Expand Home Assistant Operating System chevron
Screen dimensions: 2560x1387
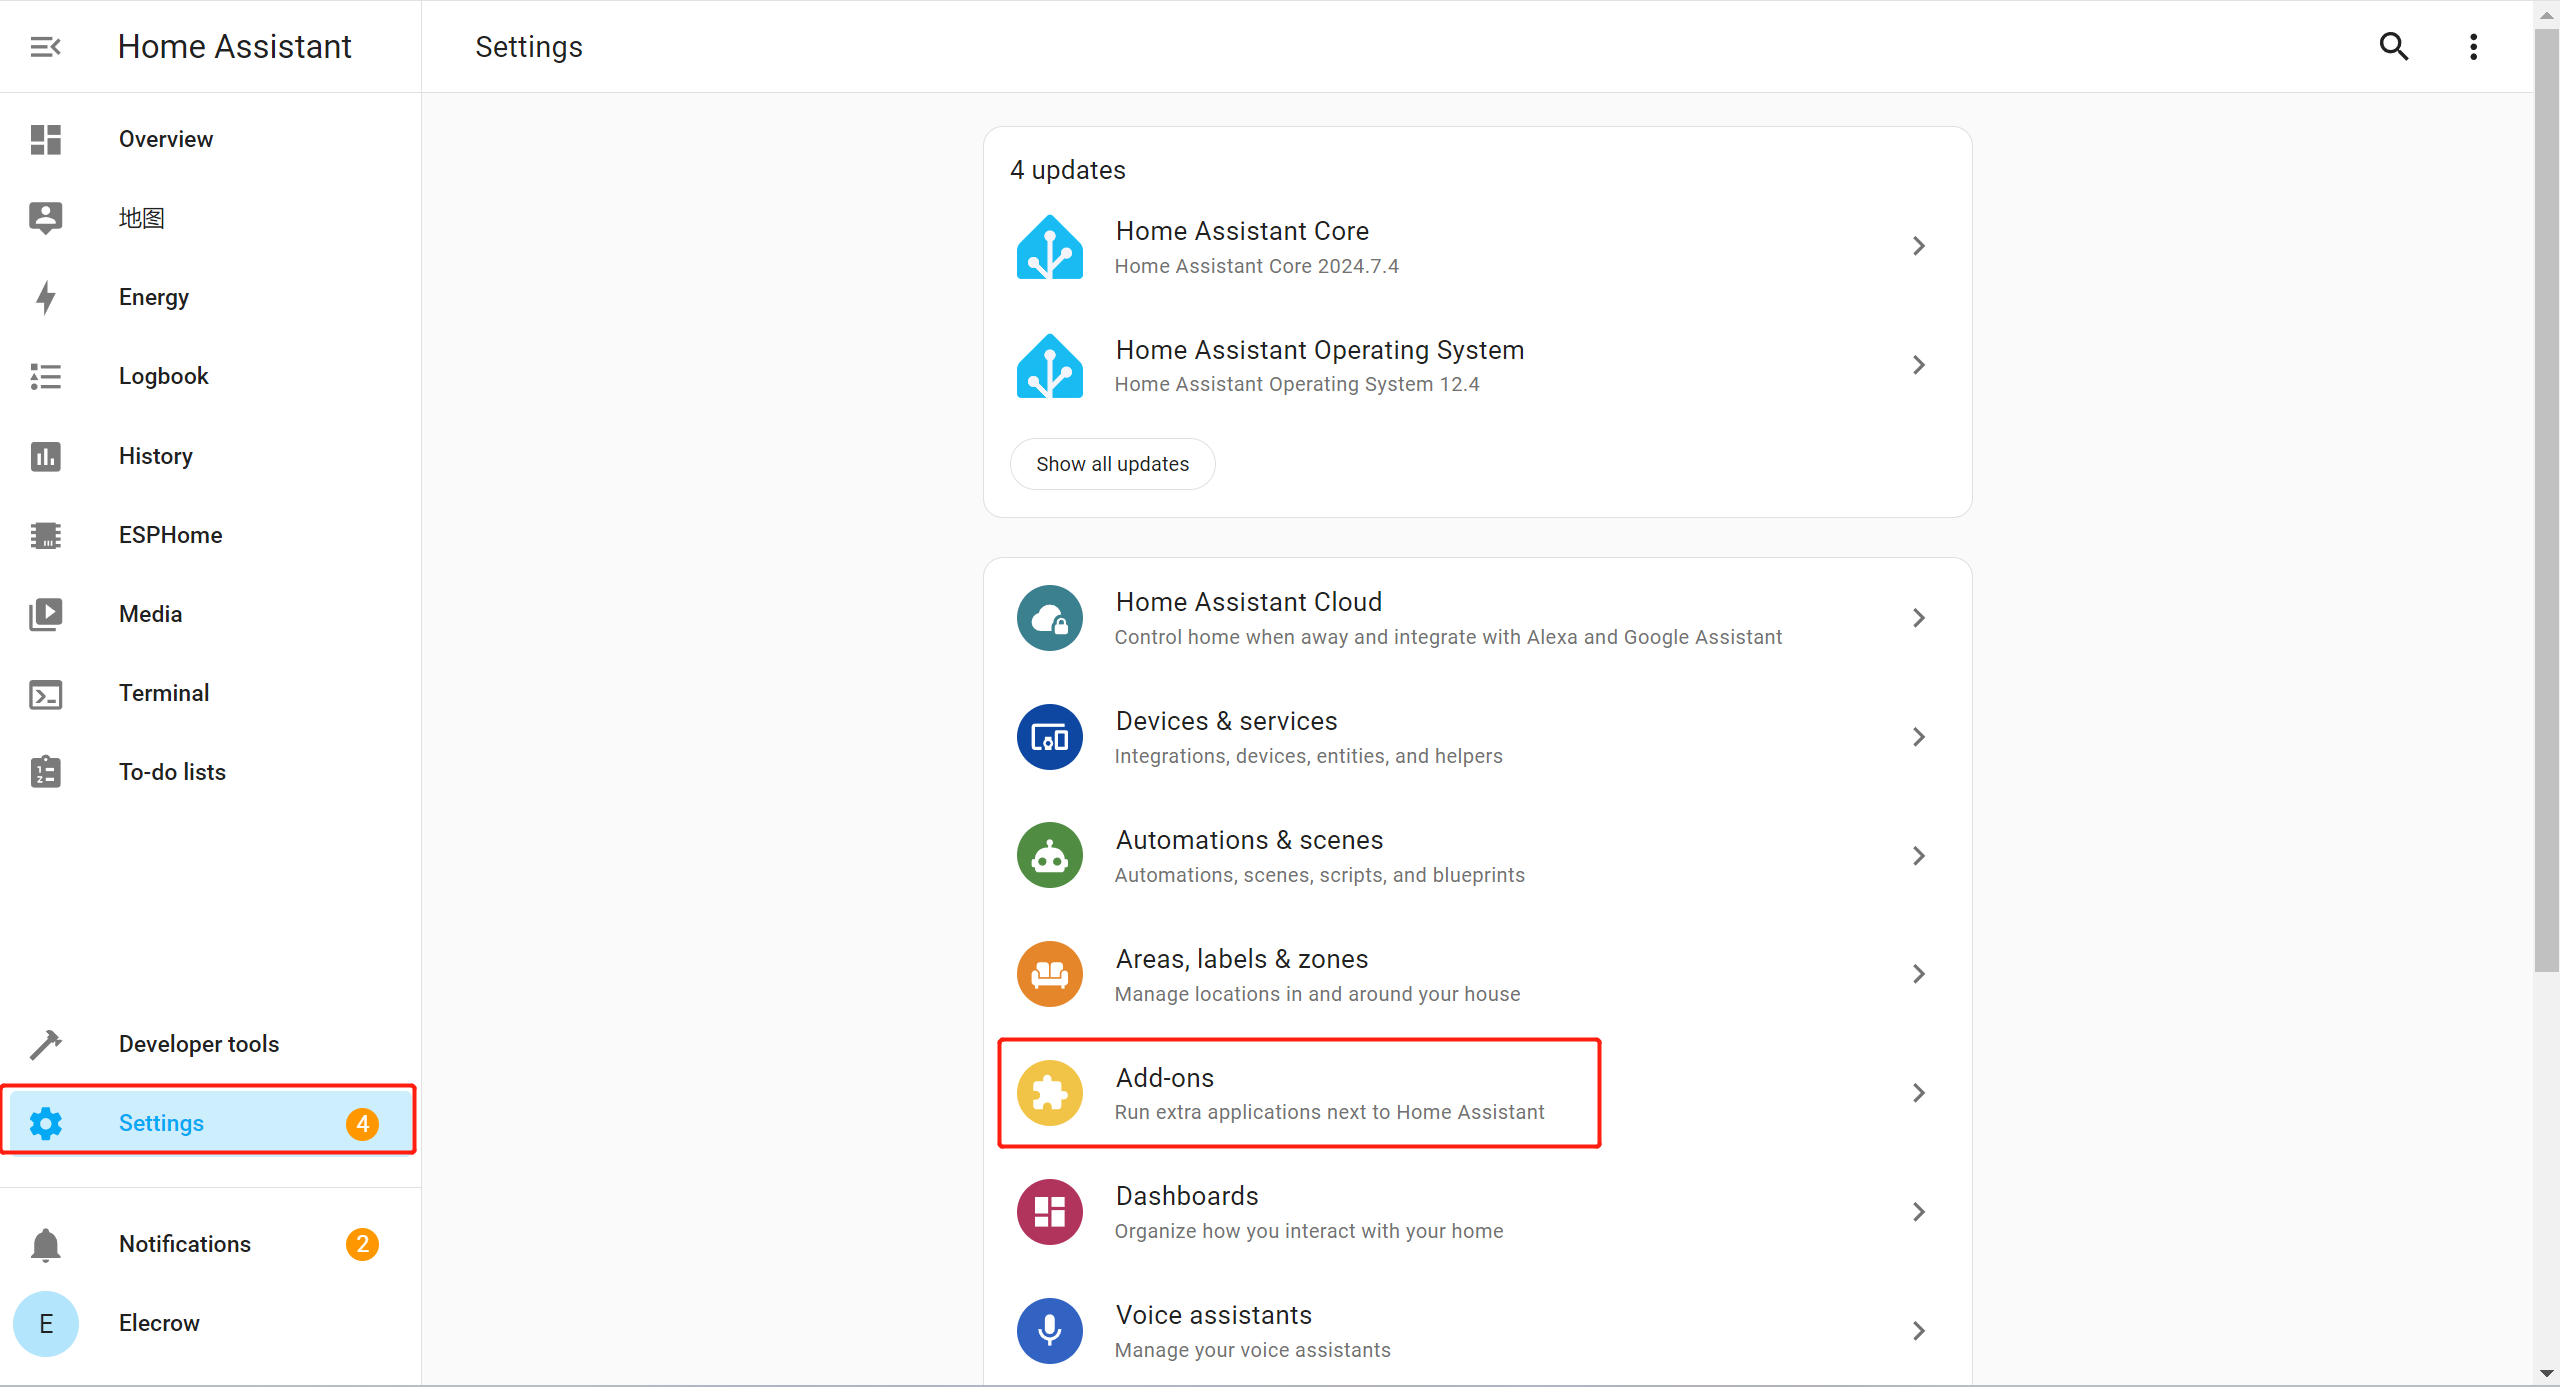click(x=1918, y=365)
